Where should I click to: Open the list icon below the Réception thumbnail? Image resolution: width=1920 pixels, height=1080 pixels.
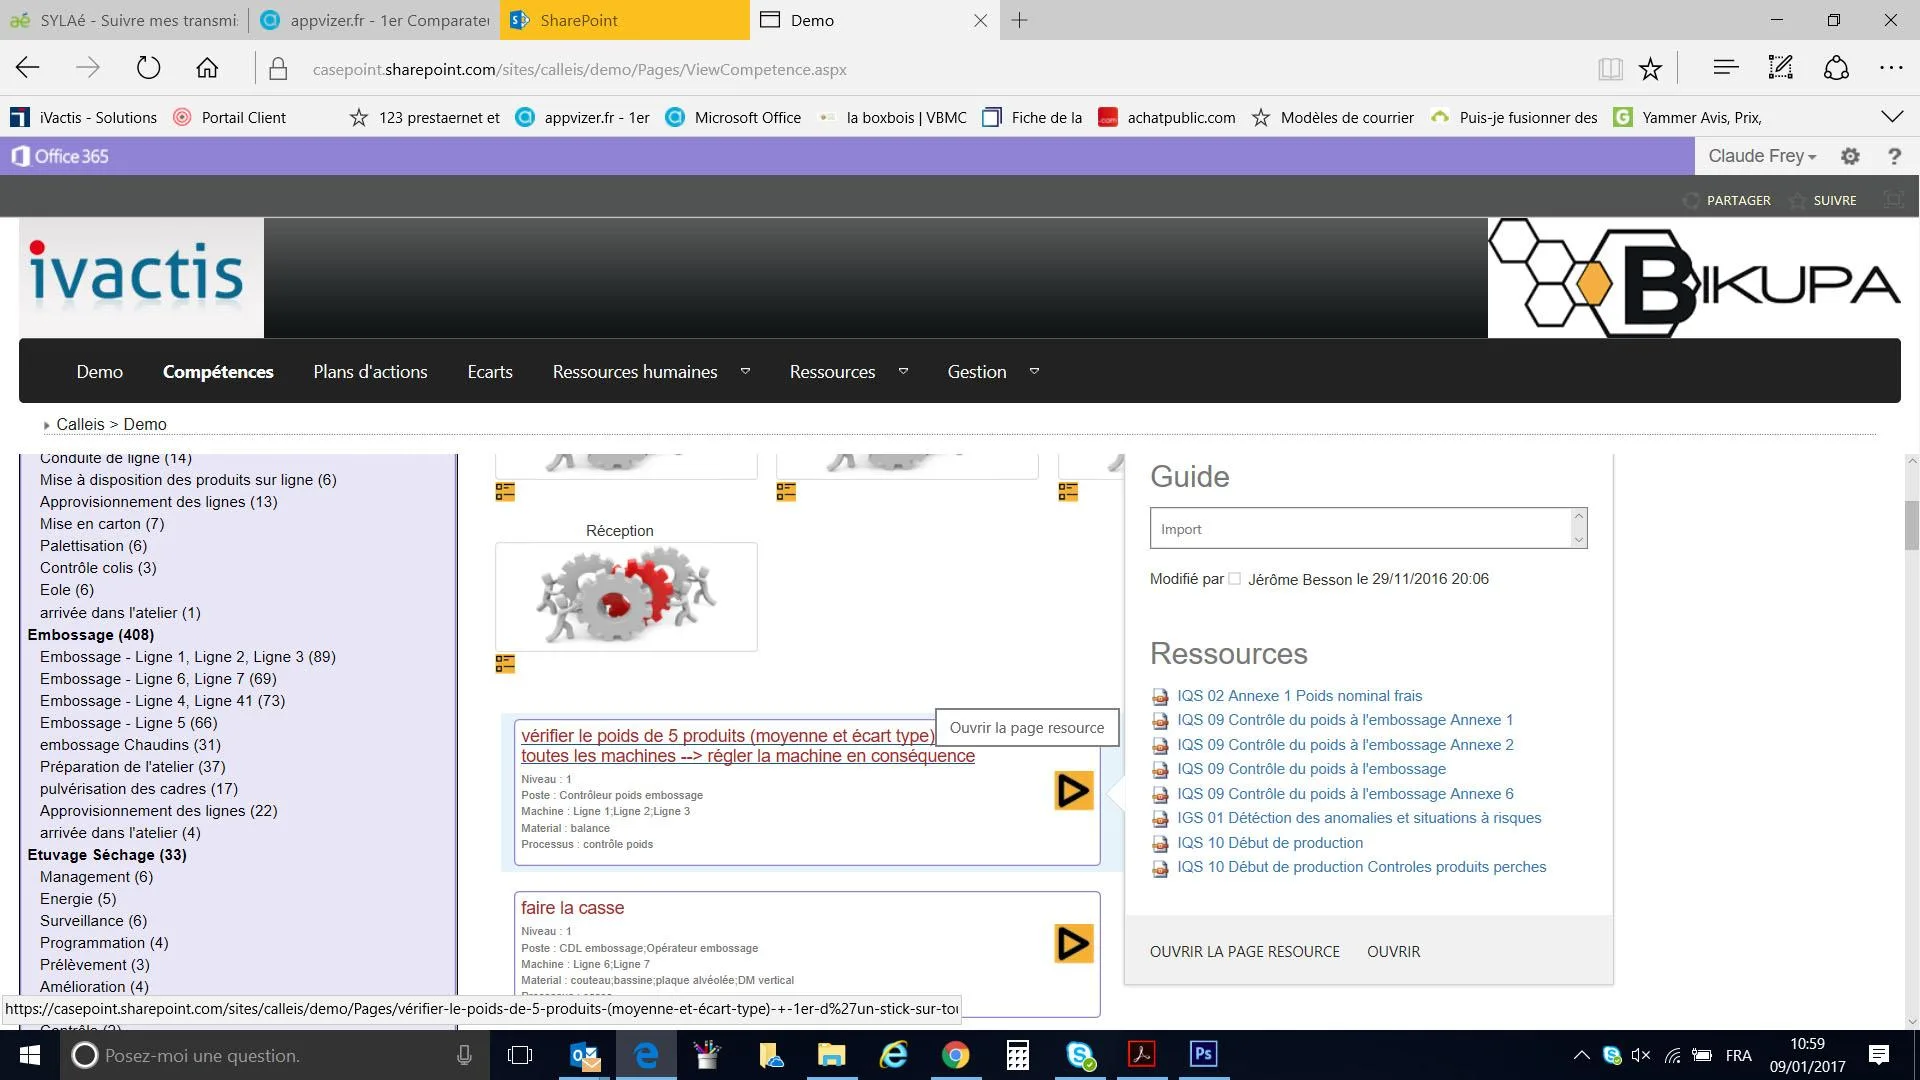coord(505,664)
